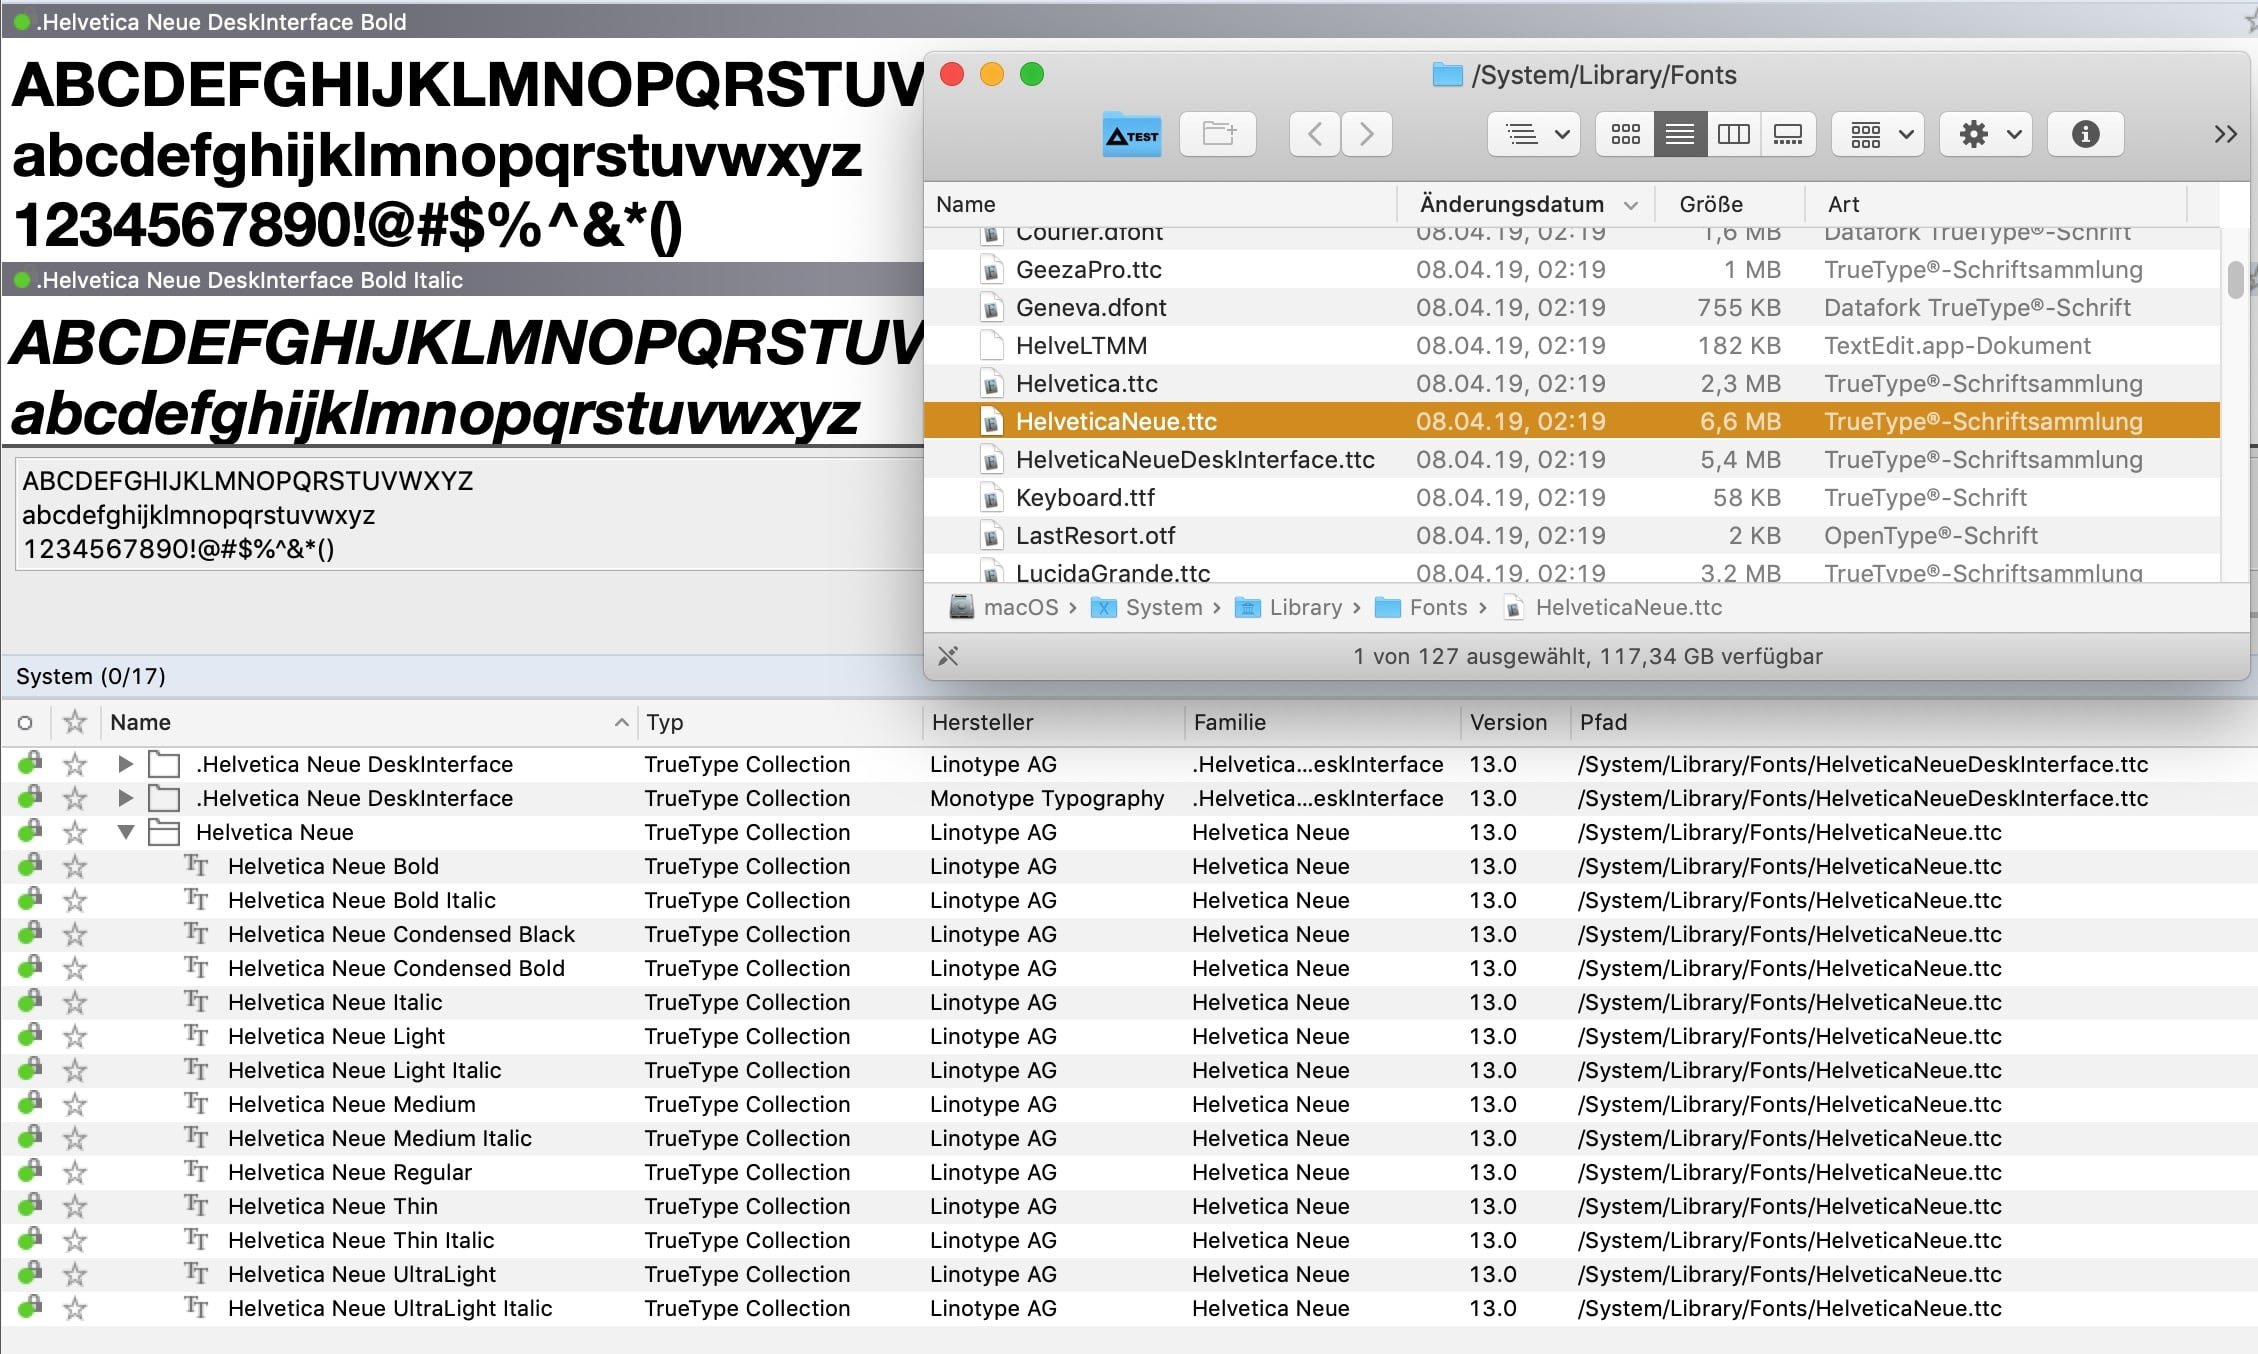Select Keyboard.ttf in Finder list

(x=1572, y=498)
